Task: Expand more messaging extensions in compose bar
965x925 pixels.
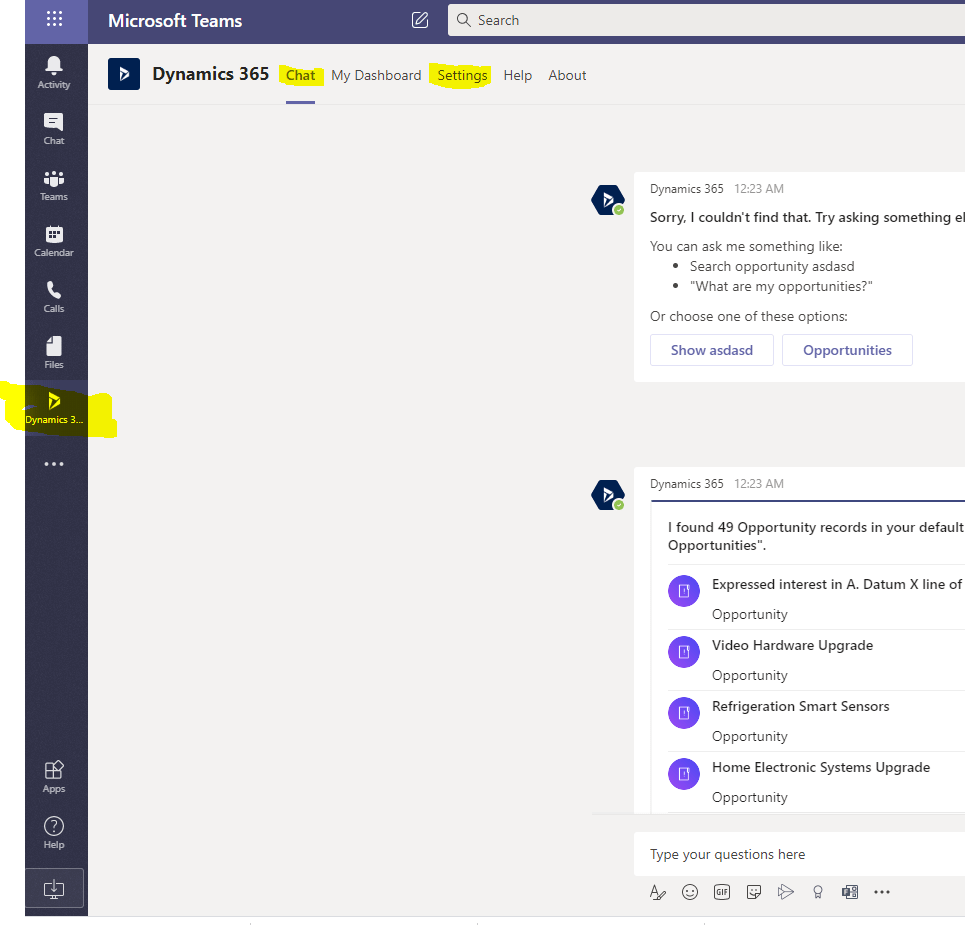Action: coord(881,892)
